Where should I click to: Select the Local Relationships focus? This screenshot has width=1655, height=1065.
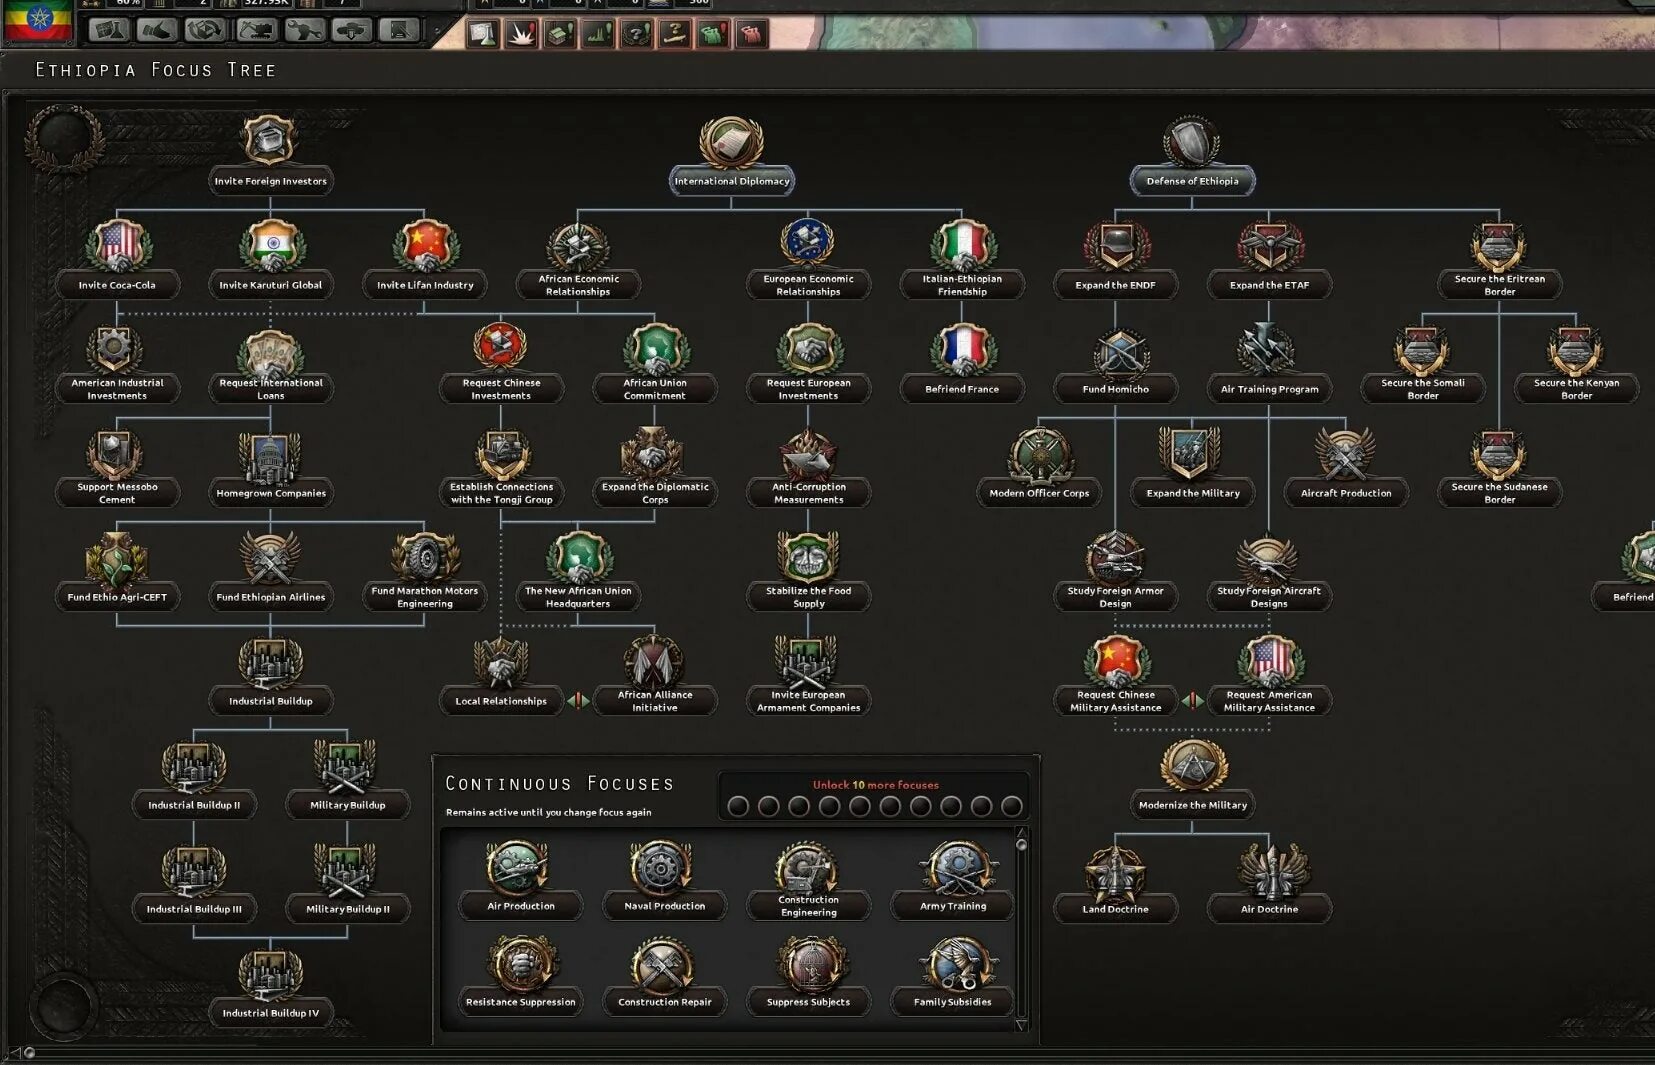point(501,674)
